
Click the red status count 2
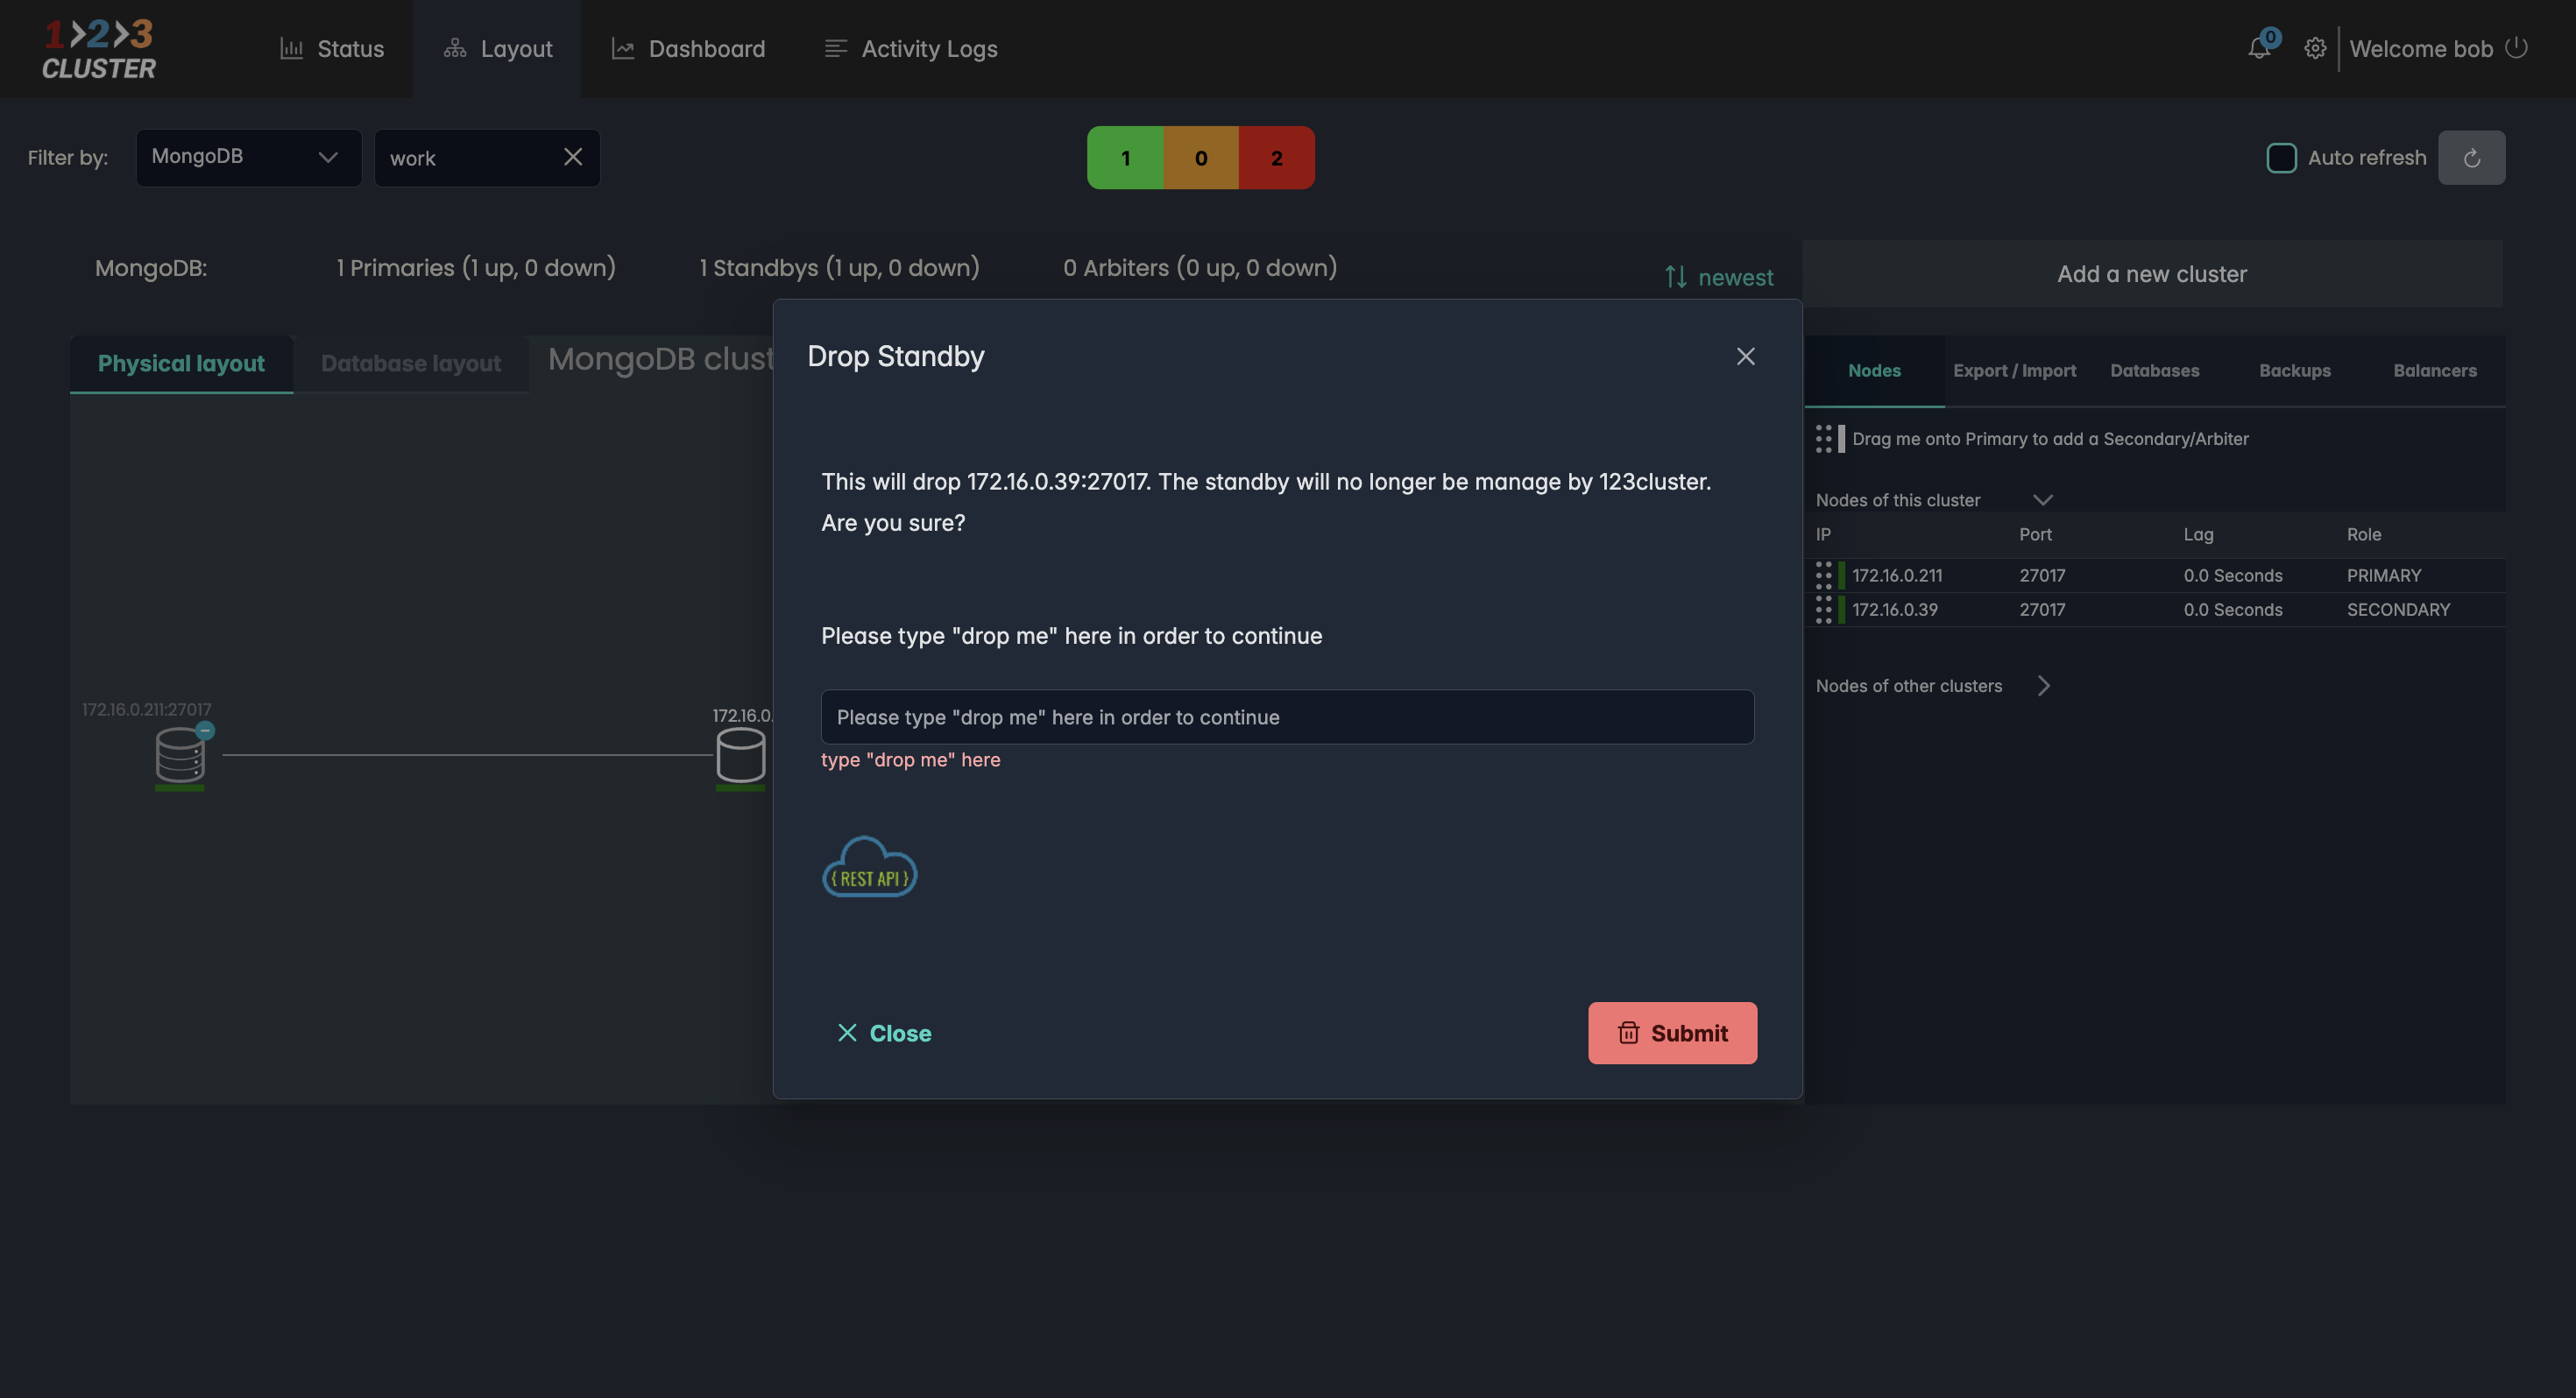pyautogui.click(x=1276, y=158)
